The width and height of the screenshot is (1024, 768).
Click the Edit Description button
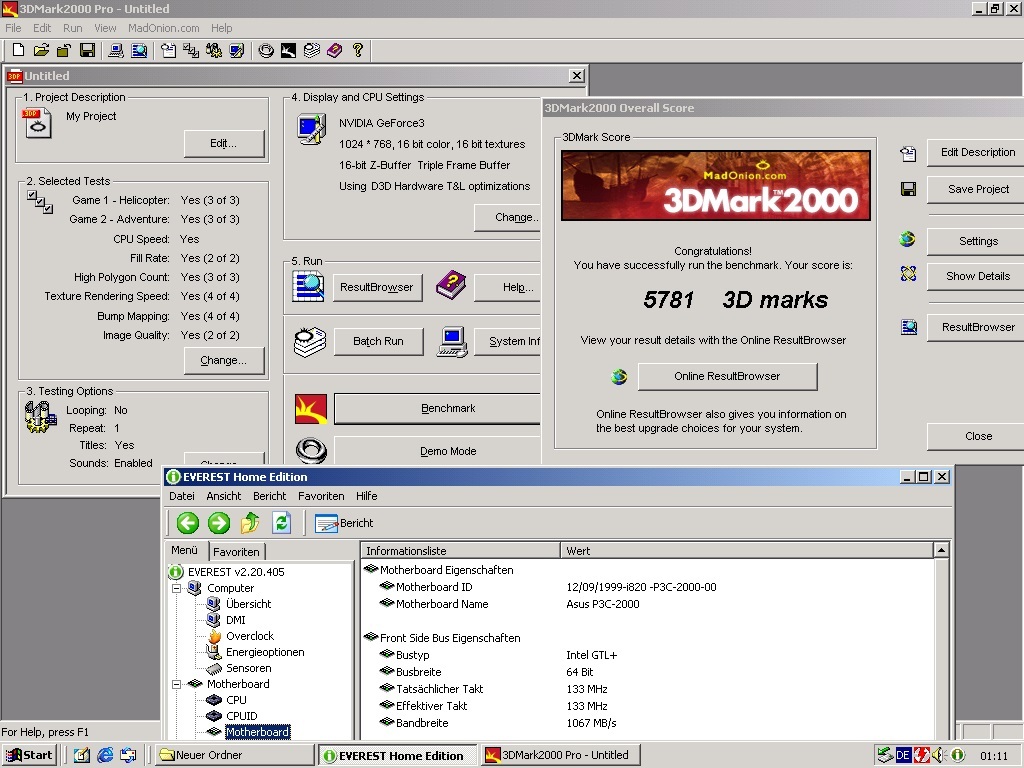pyautogui.click(x=977, y=152)
